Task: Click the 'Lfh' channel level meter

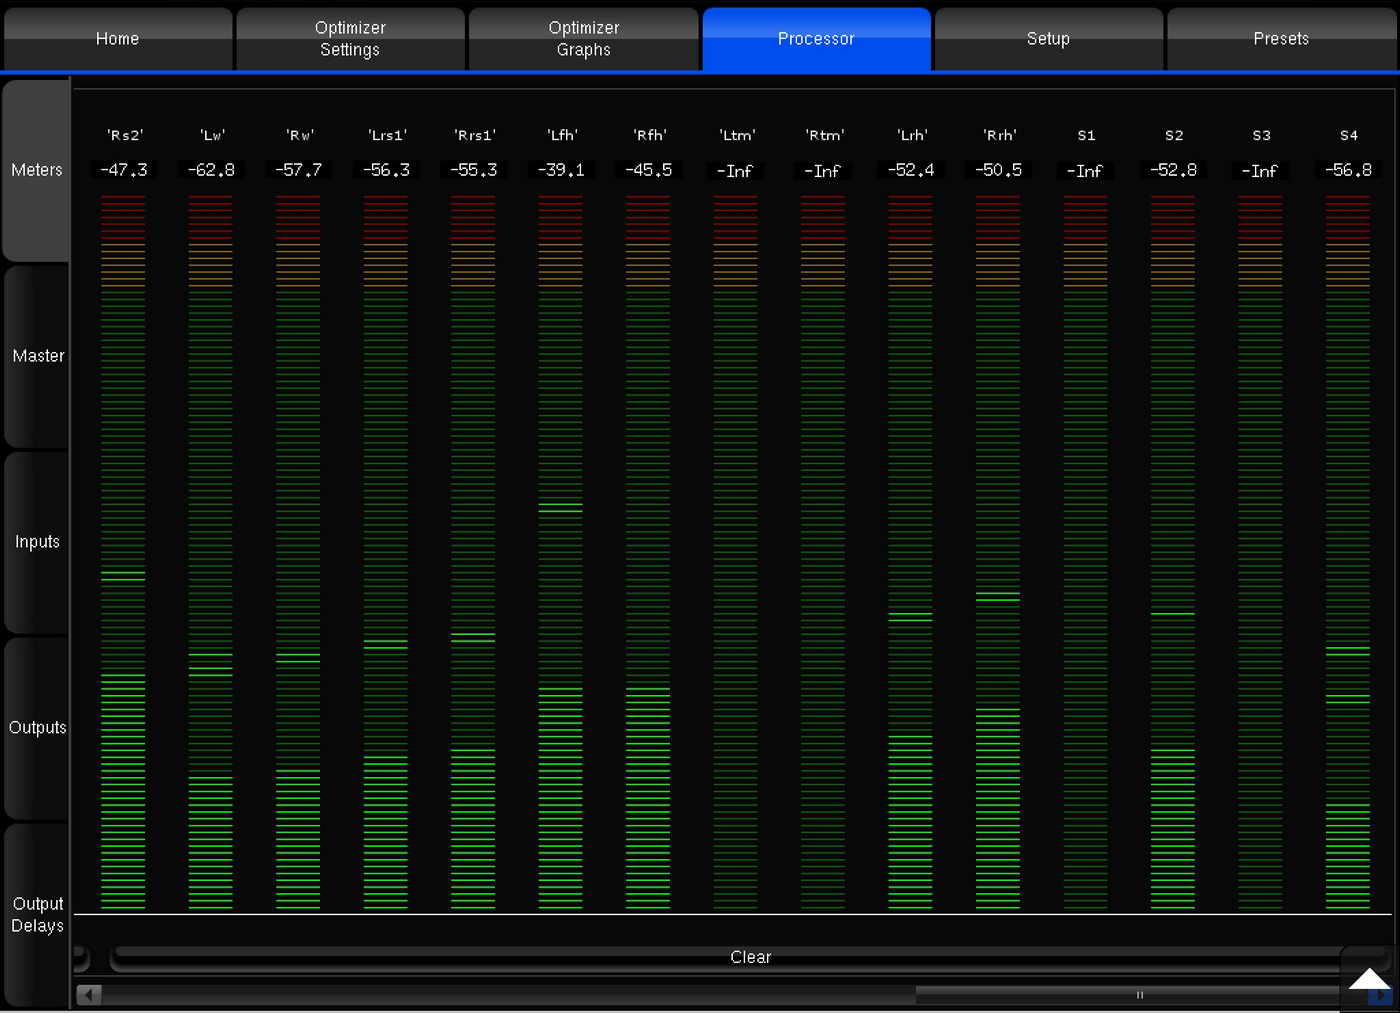Action: (560, 550)
